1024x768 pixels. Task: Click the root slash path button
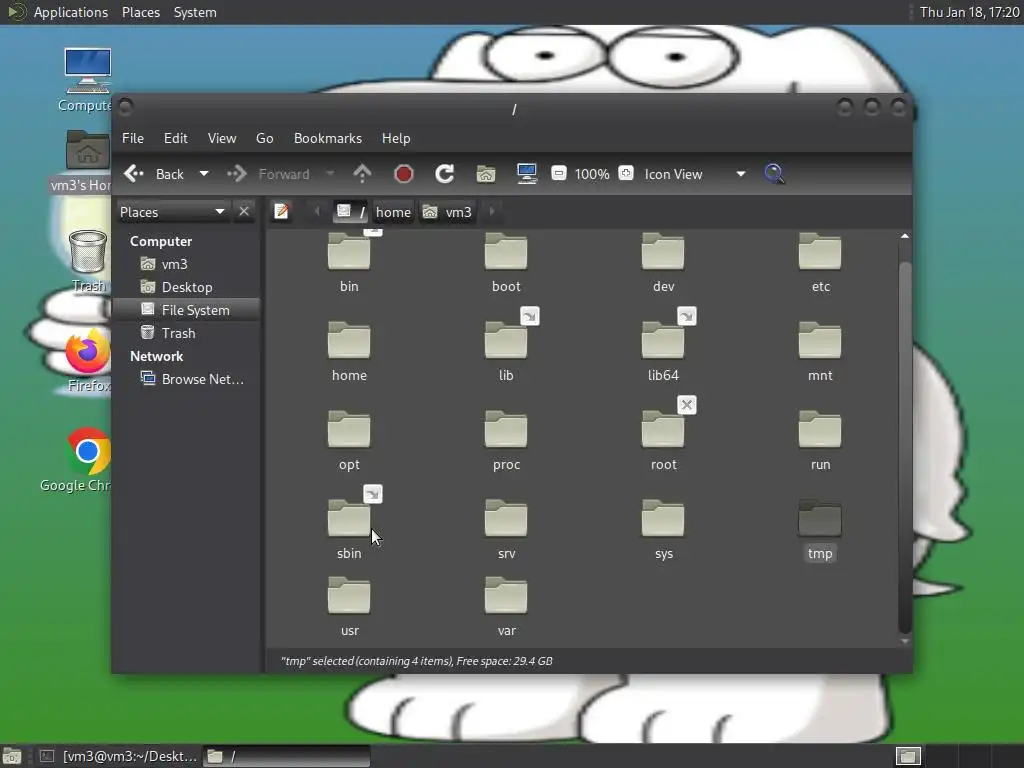pos(351,212)
